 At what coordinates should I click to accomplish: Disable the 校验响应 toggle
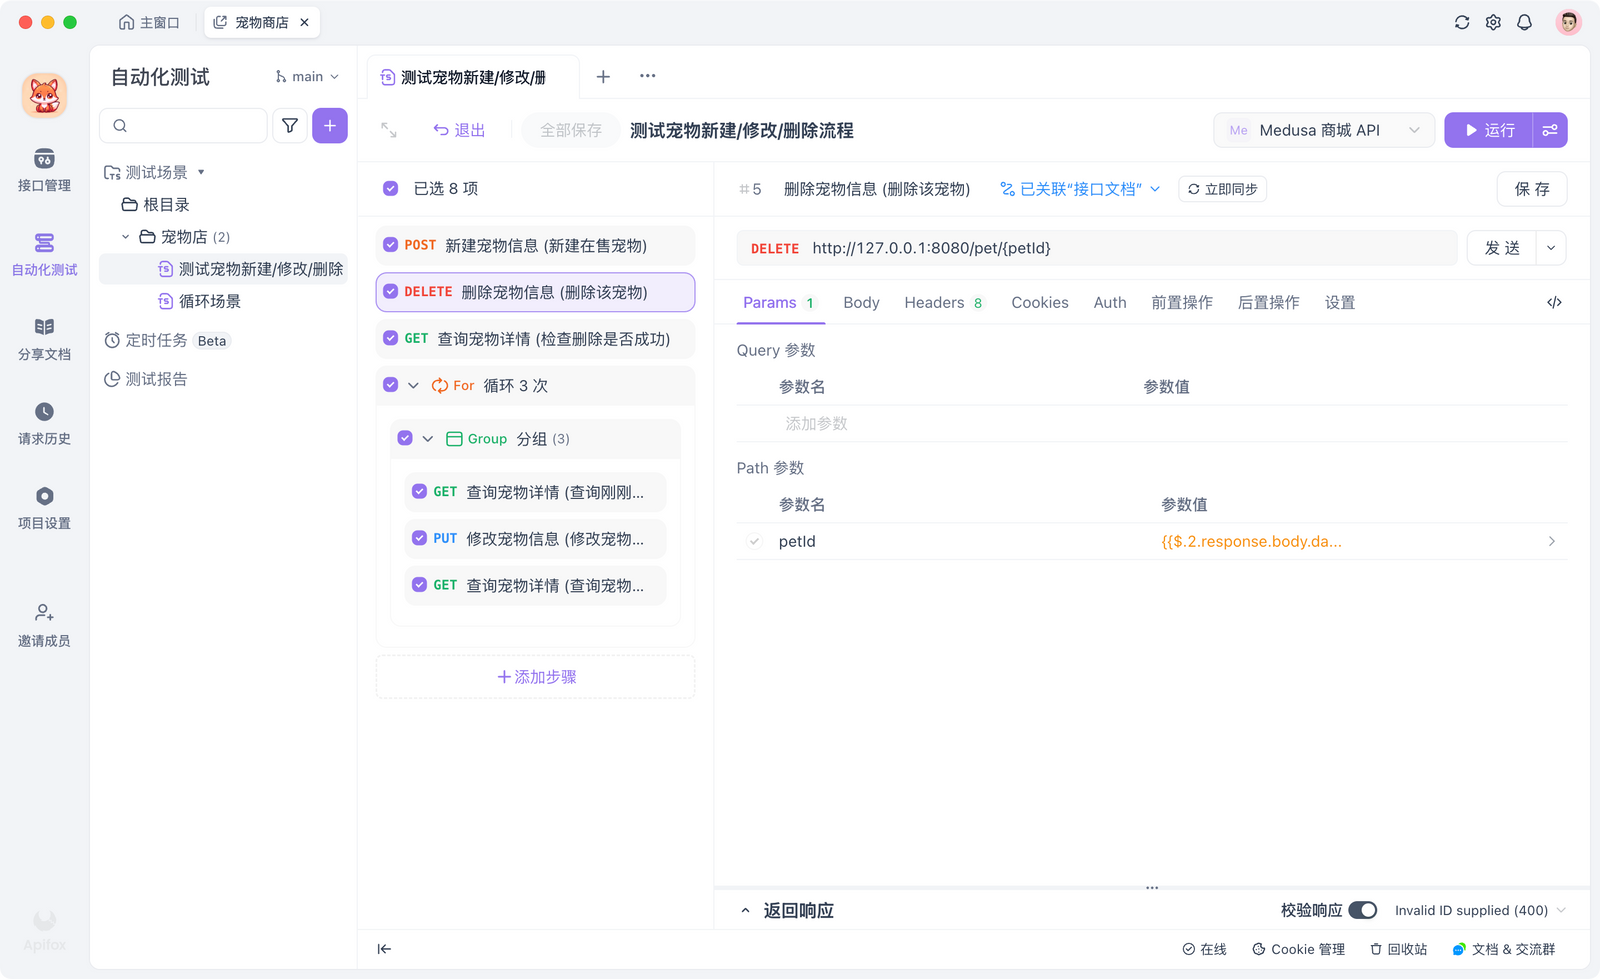click(1363, 910)
